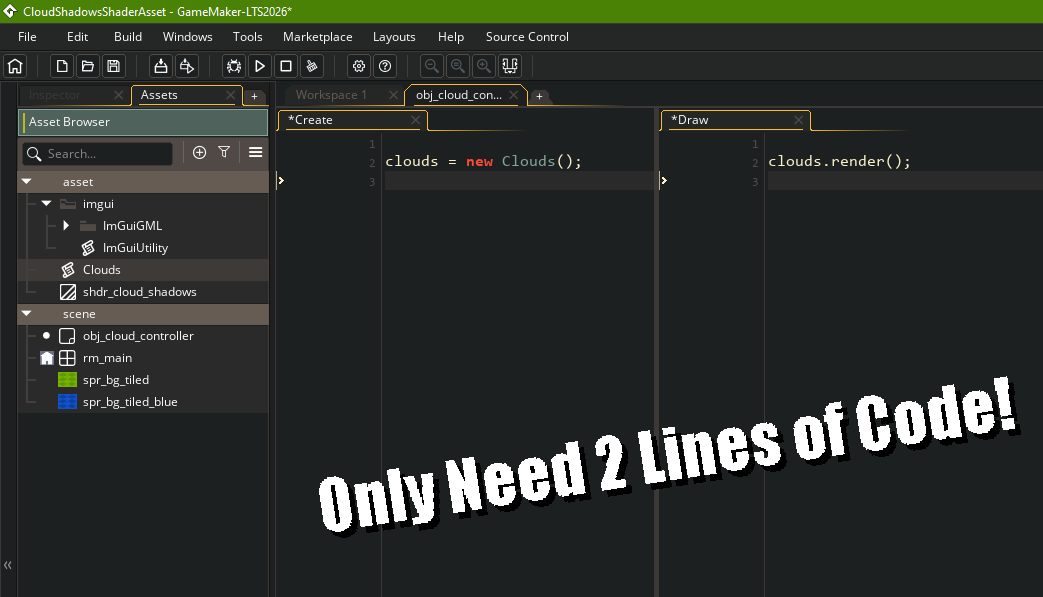
Task: Go to the Start Page home icon
Action: [15, 66]
